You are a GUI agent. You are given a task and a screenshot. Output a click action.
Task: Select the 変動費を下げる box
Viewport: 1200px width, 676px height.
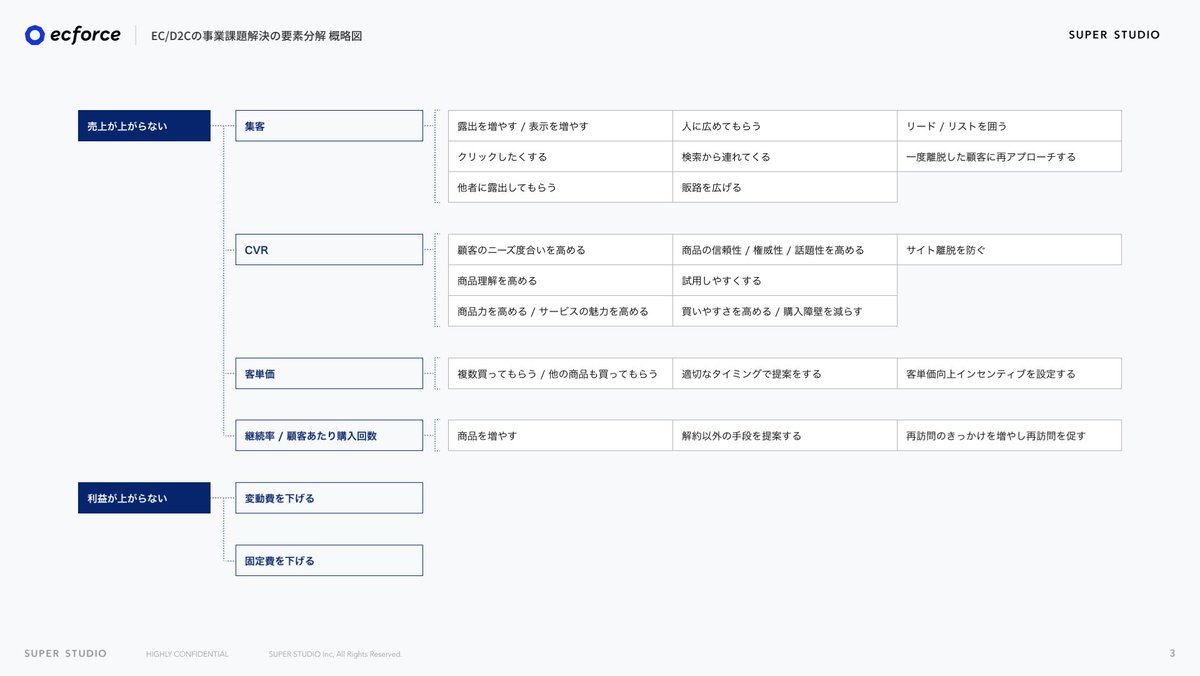(329, 498)
